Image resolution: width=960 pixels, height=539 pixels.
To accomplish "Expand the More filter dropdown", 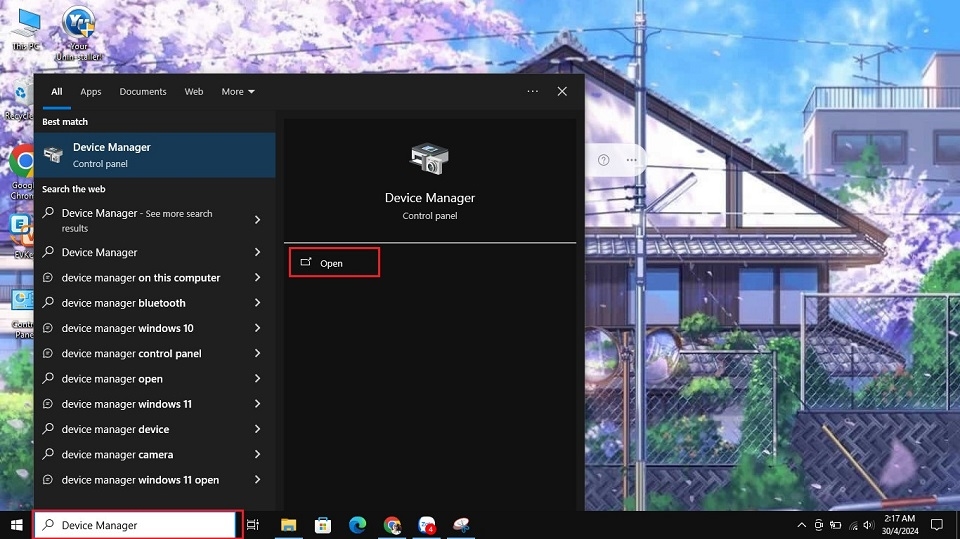I will click(x=238, y=92).
